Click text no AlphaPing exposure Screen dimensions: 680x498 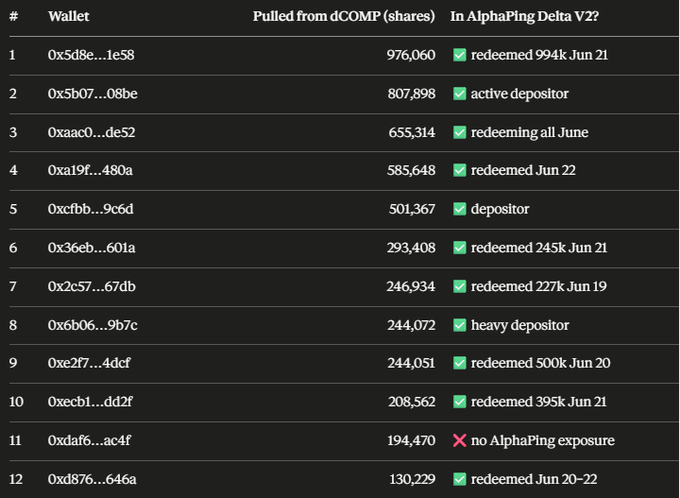543,440
